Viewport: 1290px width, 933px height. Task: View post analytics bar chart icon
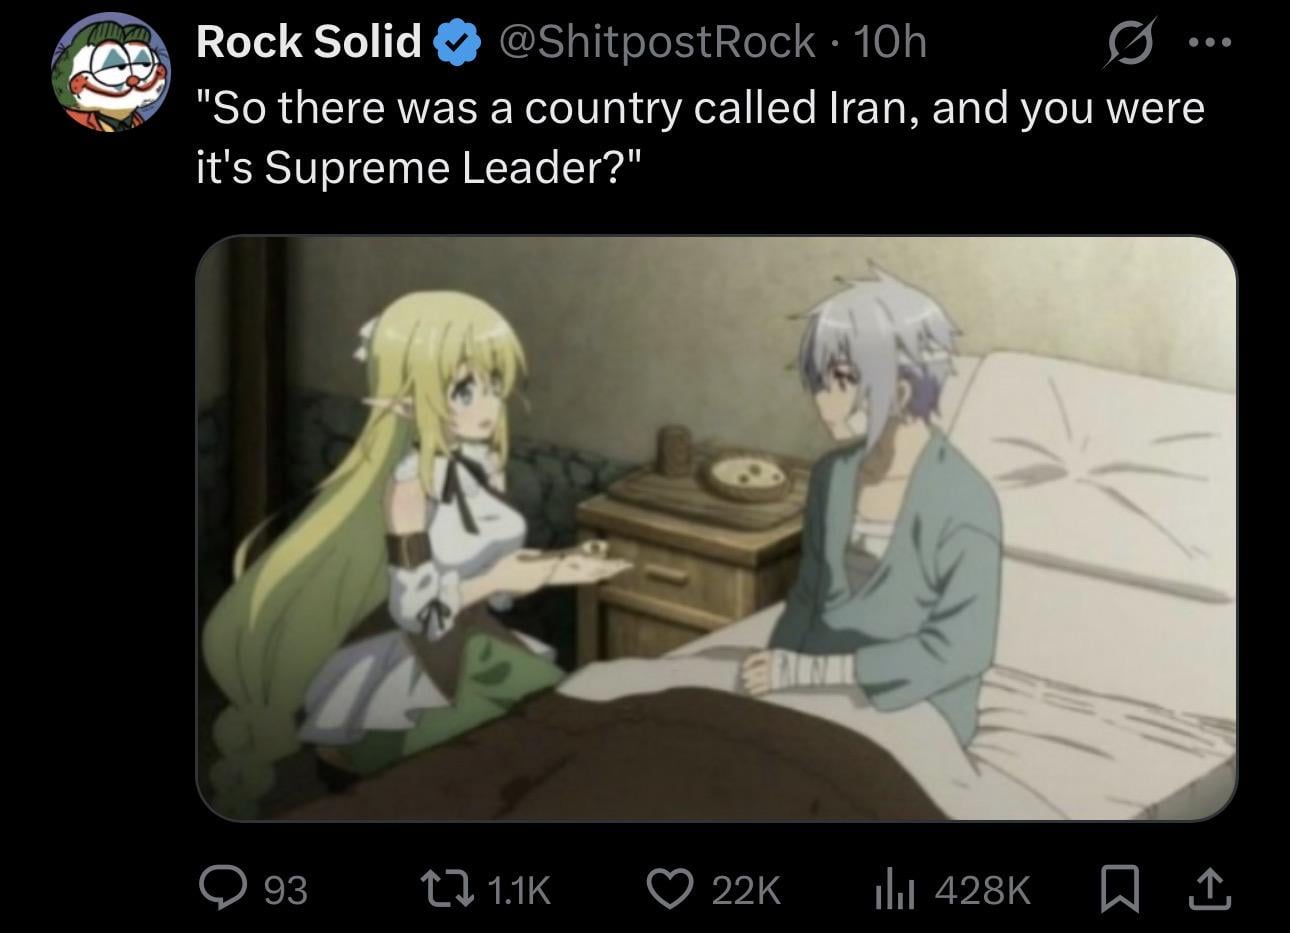896,888
